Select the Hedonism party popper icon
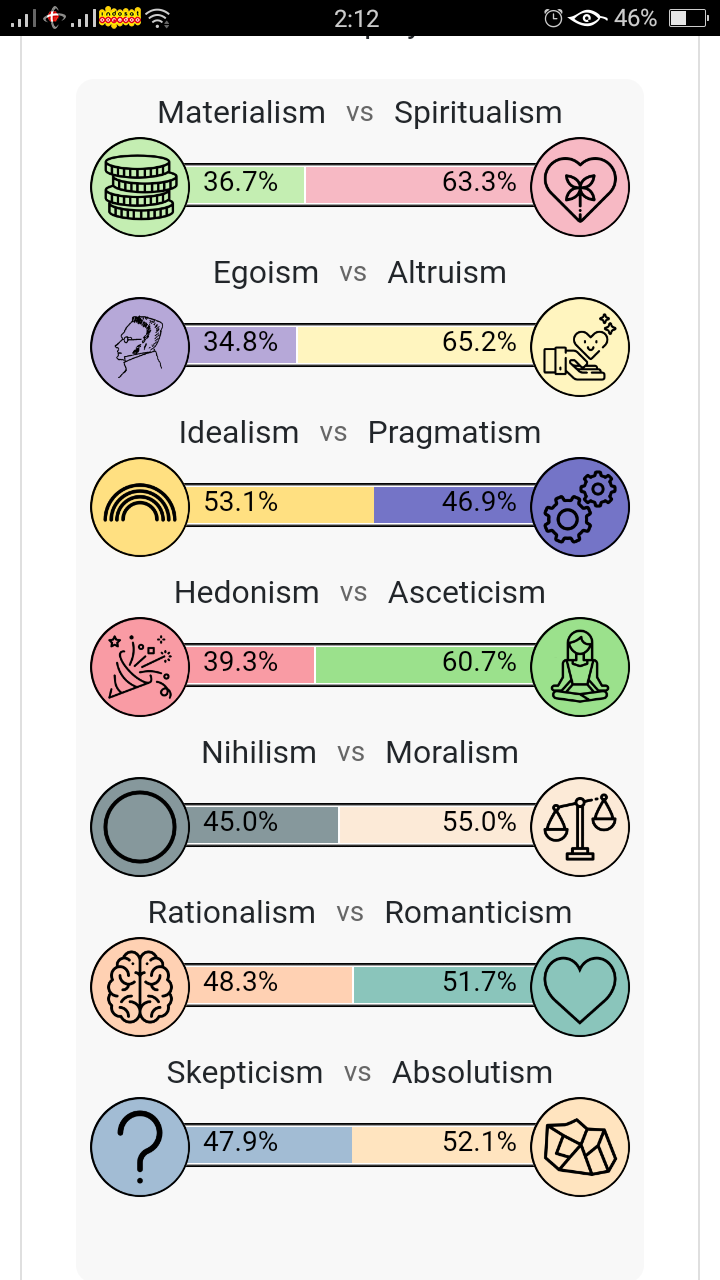The width and height of the screenshot is (720, 1280). coord(140,667)
